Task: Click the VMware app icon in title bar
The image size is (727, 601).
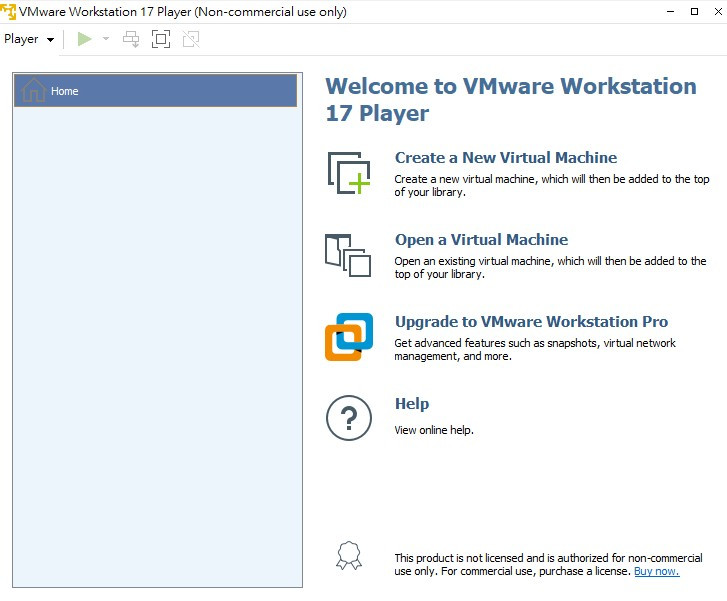Action: point(8,12)
